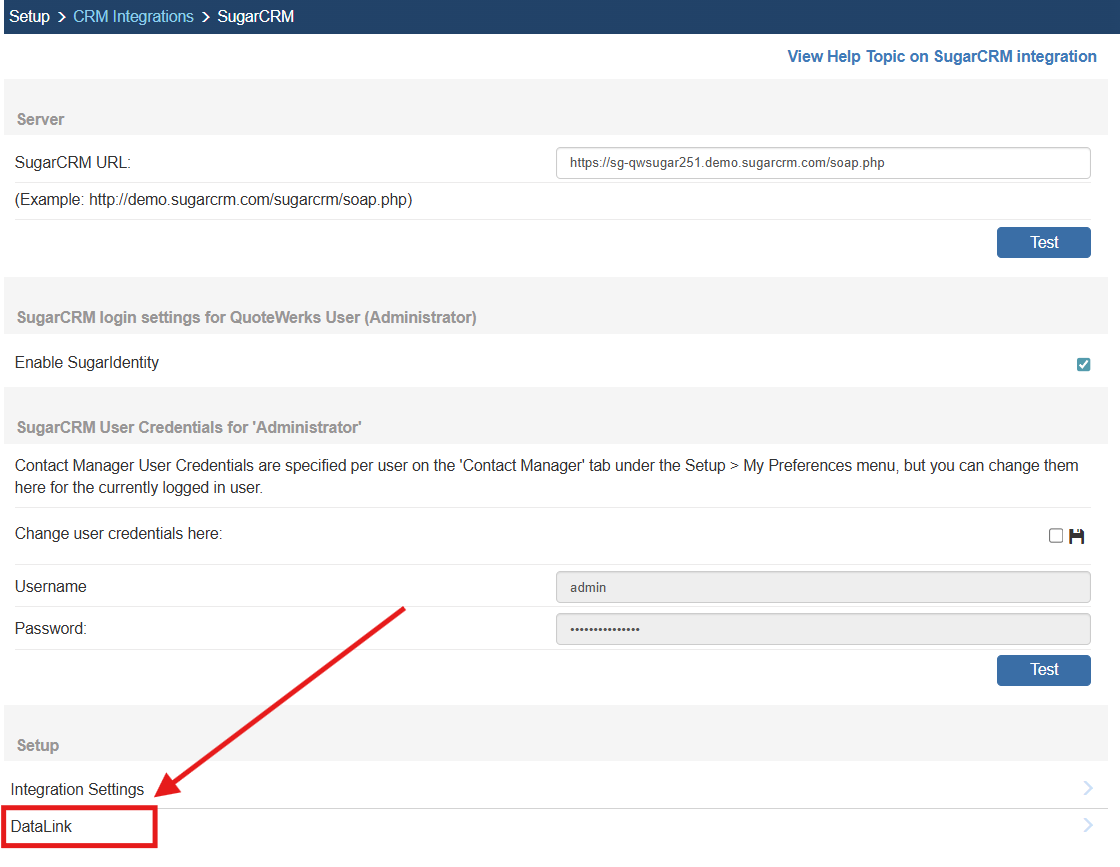Image resolution: width=1120 pixels, height=867 pixels.
Task: Select the DataLink setup entry label
Action: tap(41, 827)
